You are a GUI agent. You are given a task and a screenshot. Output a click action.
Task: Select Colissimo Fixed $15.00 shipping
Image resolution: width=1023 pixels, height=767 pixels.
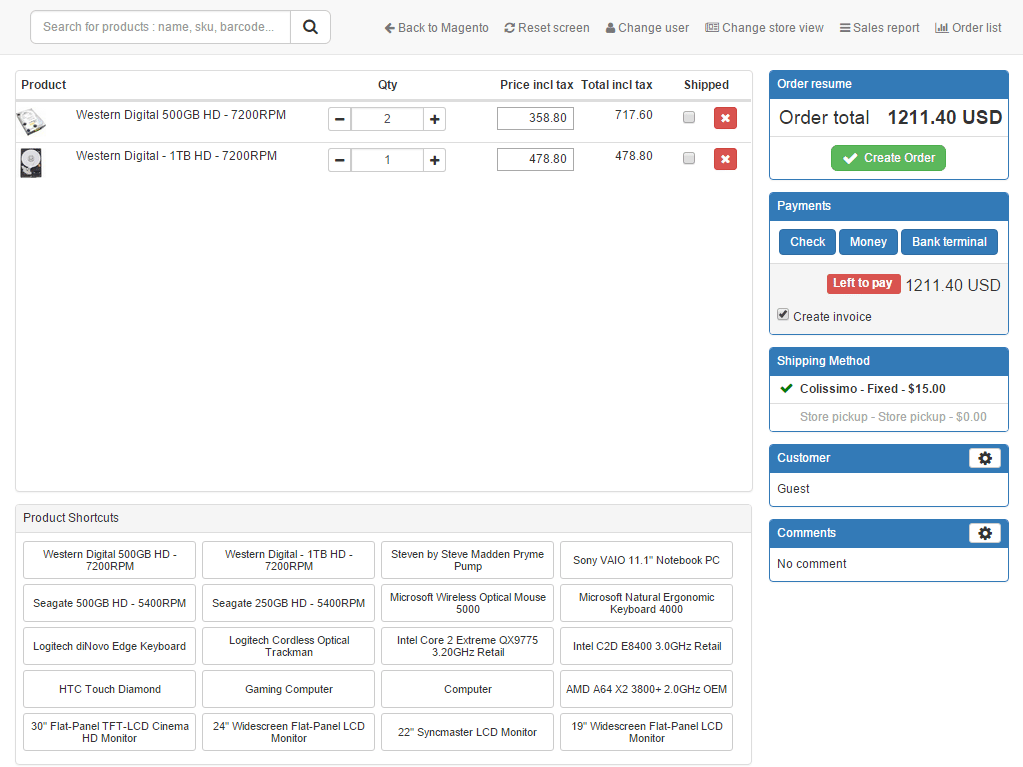click(x=889, y=389)
